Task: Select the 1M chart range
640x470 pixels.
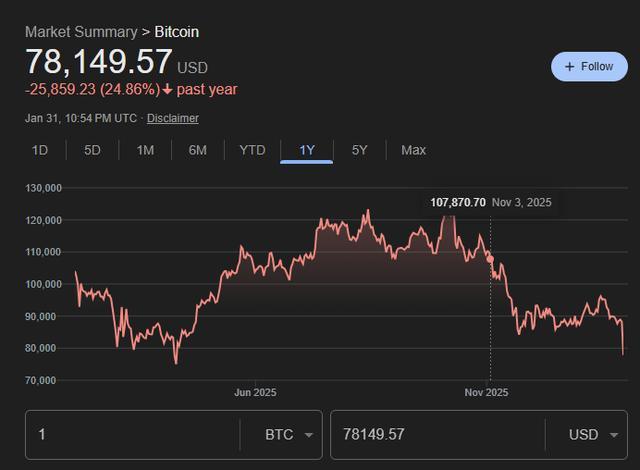Action: (x=145, y=150)
